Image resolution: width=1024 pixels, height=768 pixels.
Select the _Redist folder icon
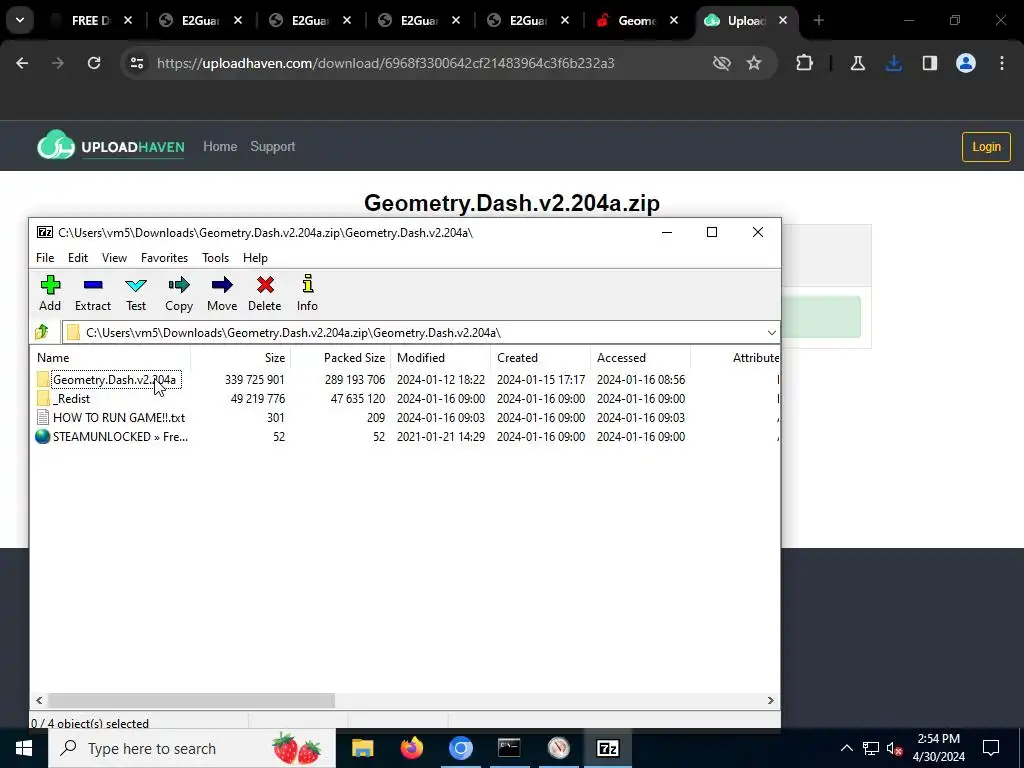(x=43, y=398)
